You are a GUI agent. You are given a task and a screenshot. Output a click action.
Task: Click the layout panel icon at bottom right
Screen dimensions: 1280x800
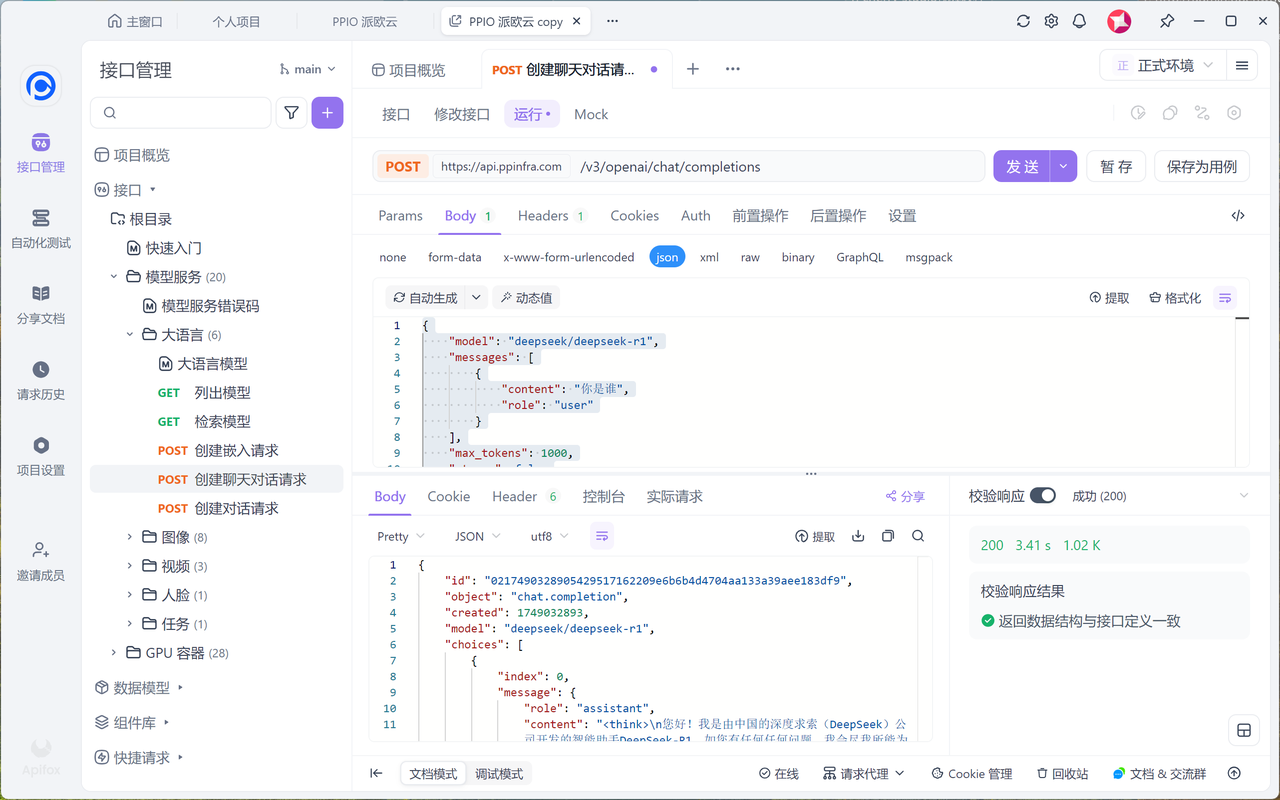(x=1244, y=730)
